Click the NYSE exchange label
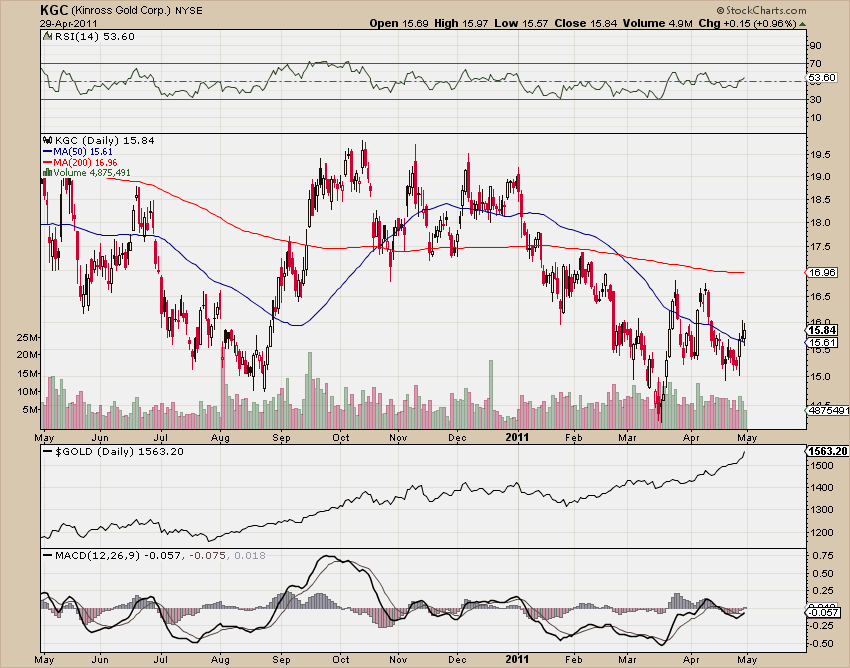The height and width of the screenshot is (668, 850). pyautogui.click(x=189, y=11)
